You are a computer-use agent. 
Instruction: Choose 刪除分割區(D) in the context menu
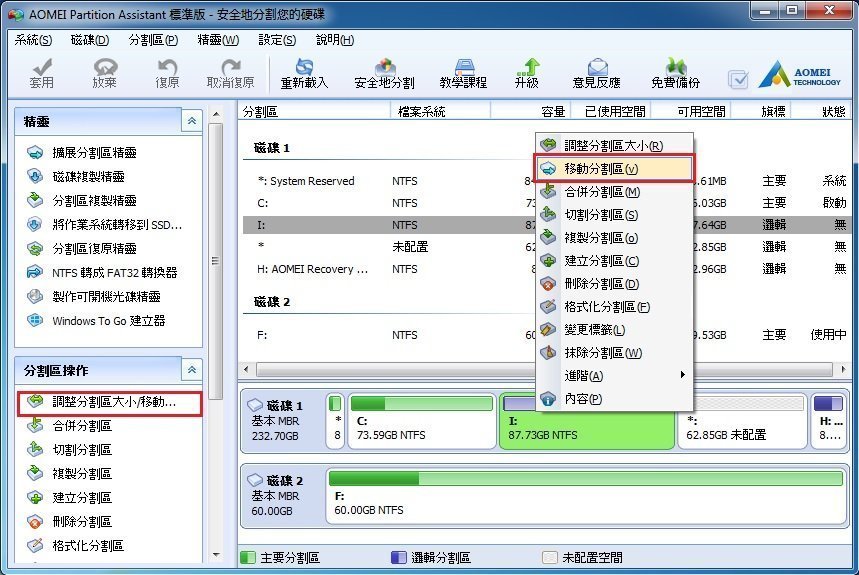point(614,284)
